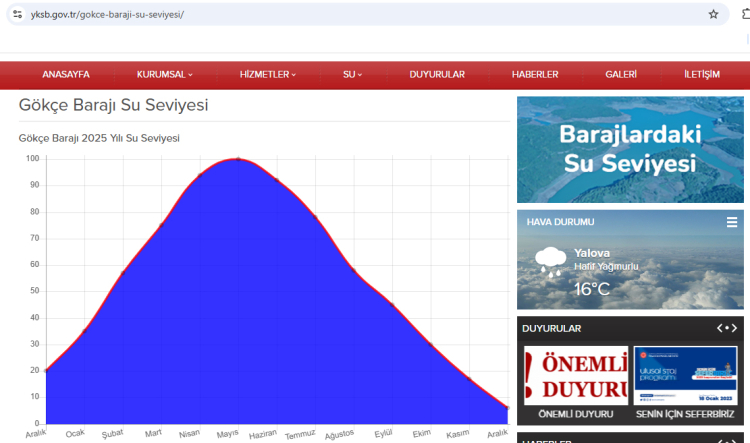Open the weather widget hamburger menu
Viewport: 750px width, 443px height.
pos(732,222)
